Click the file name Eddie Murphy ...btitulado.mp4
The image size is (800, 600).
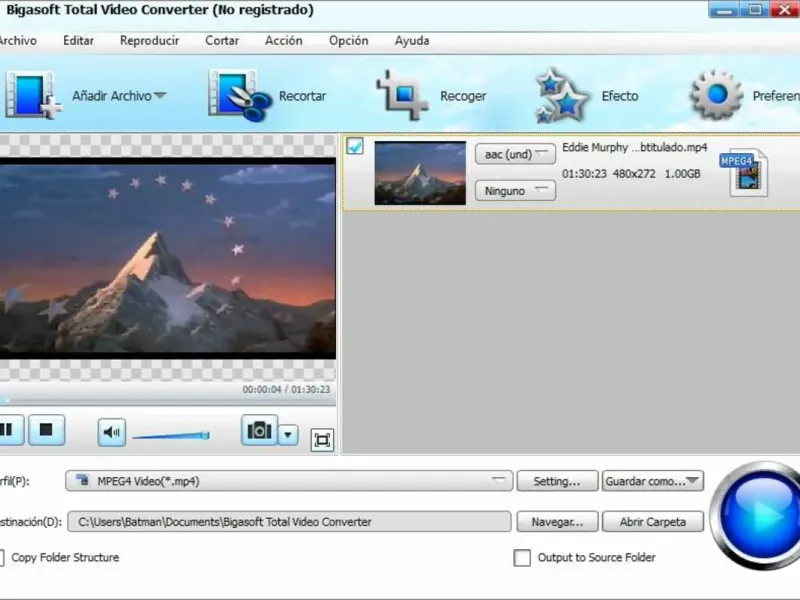point(635,147)
